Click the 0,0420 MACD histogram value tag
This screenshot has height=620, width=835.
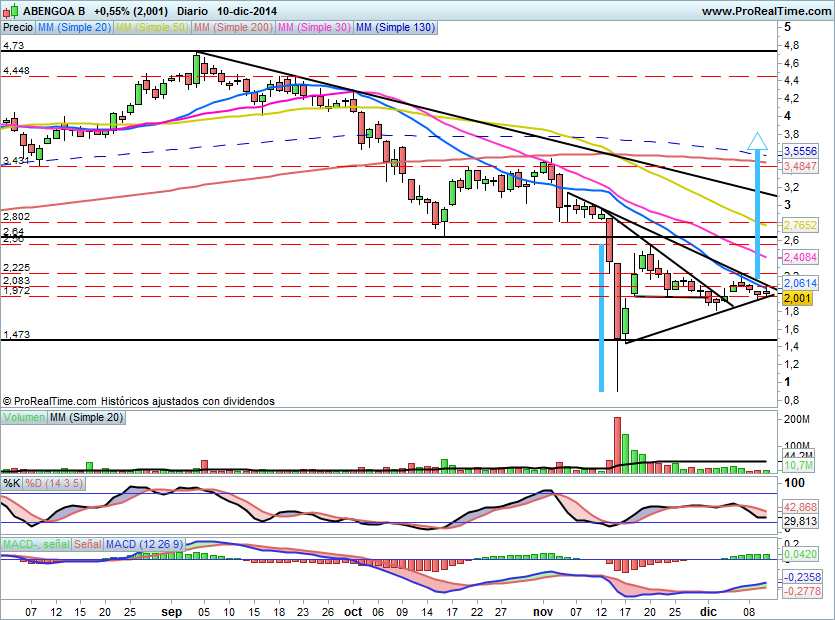pos(800,554)
